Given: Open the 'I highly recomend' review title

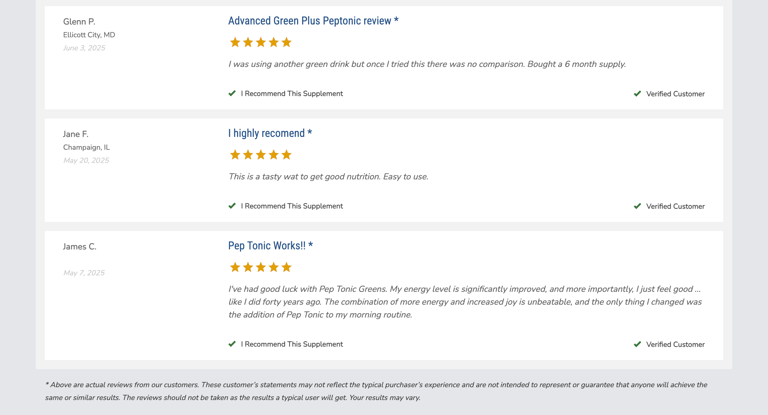Looking at the screenshot, I should point(270,133).
